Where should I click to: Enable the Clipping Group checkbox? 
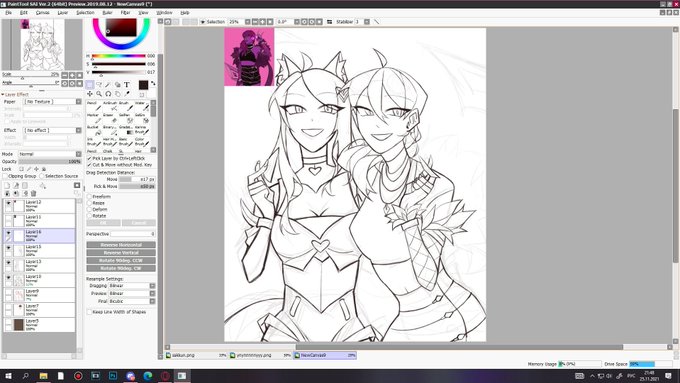[x=5, y=176]
